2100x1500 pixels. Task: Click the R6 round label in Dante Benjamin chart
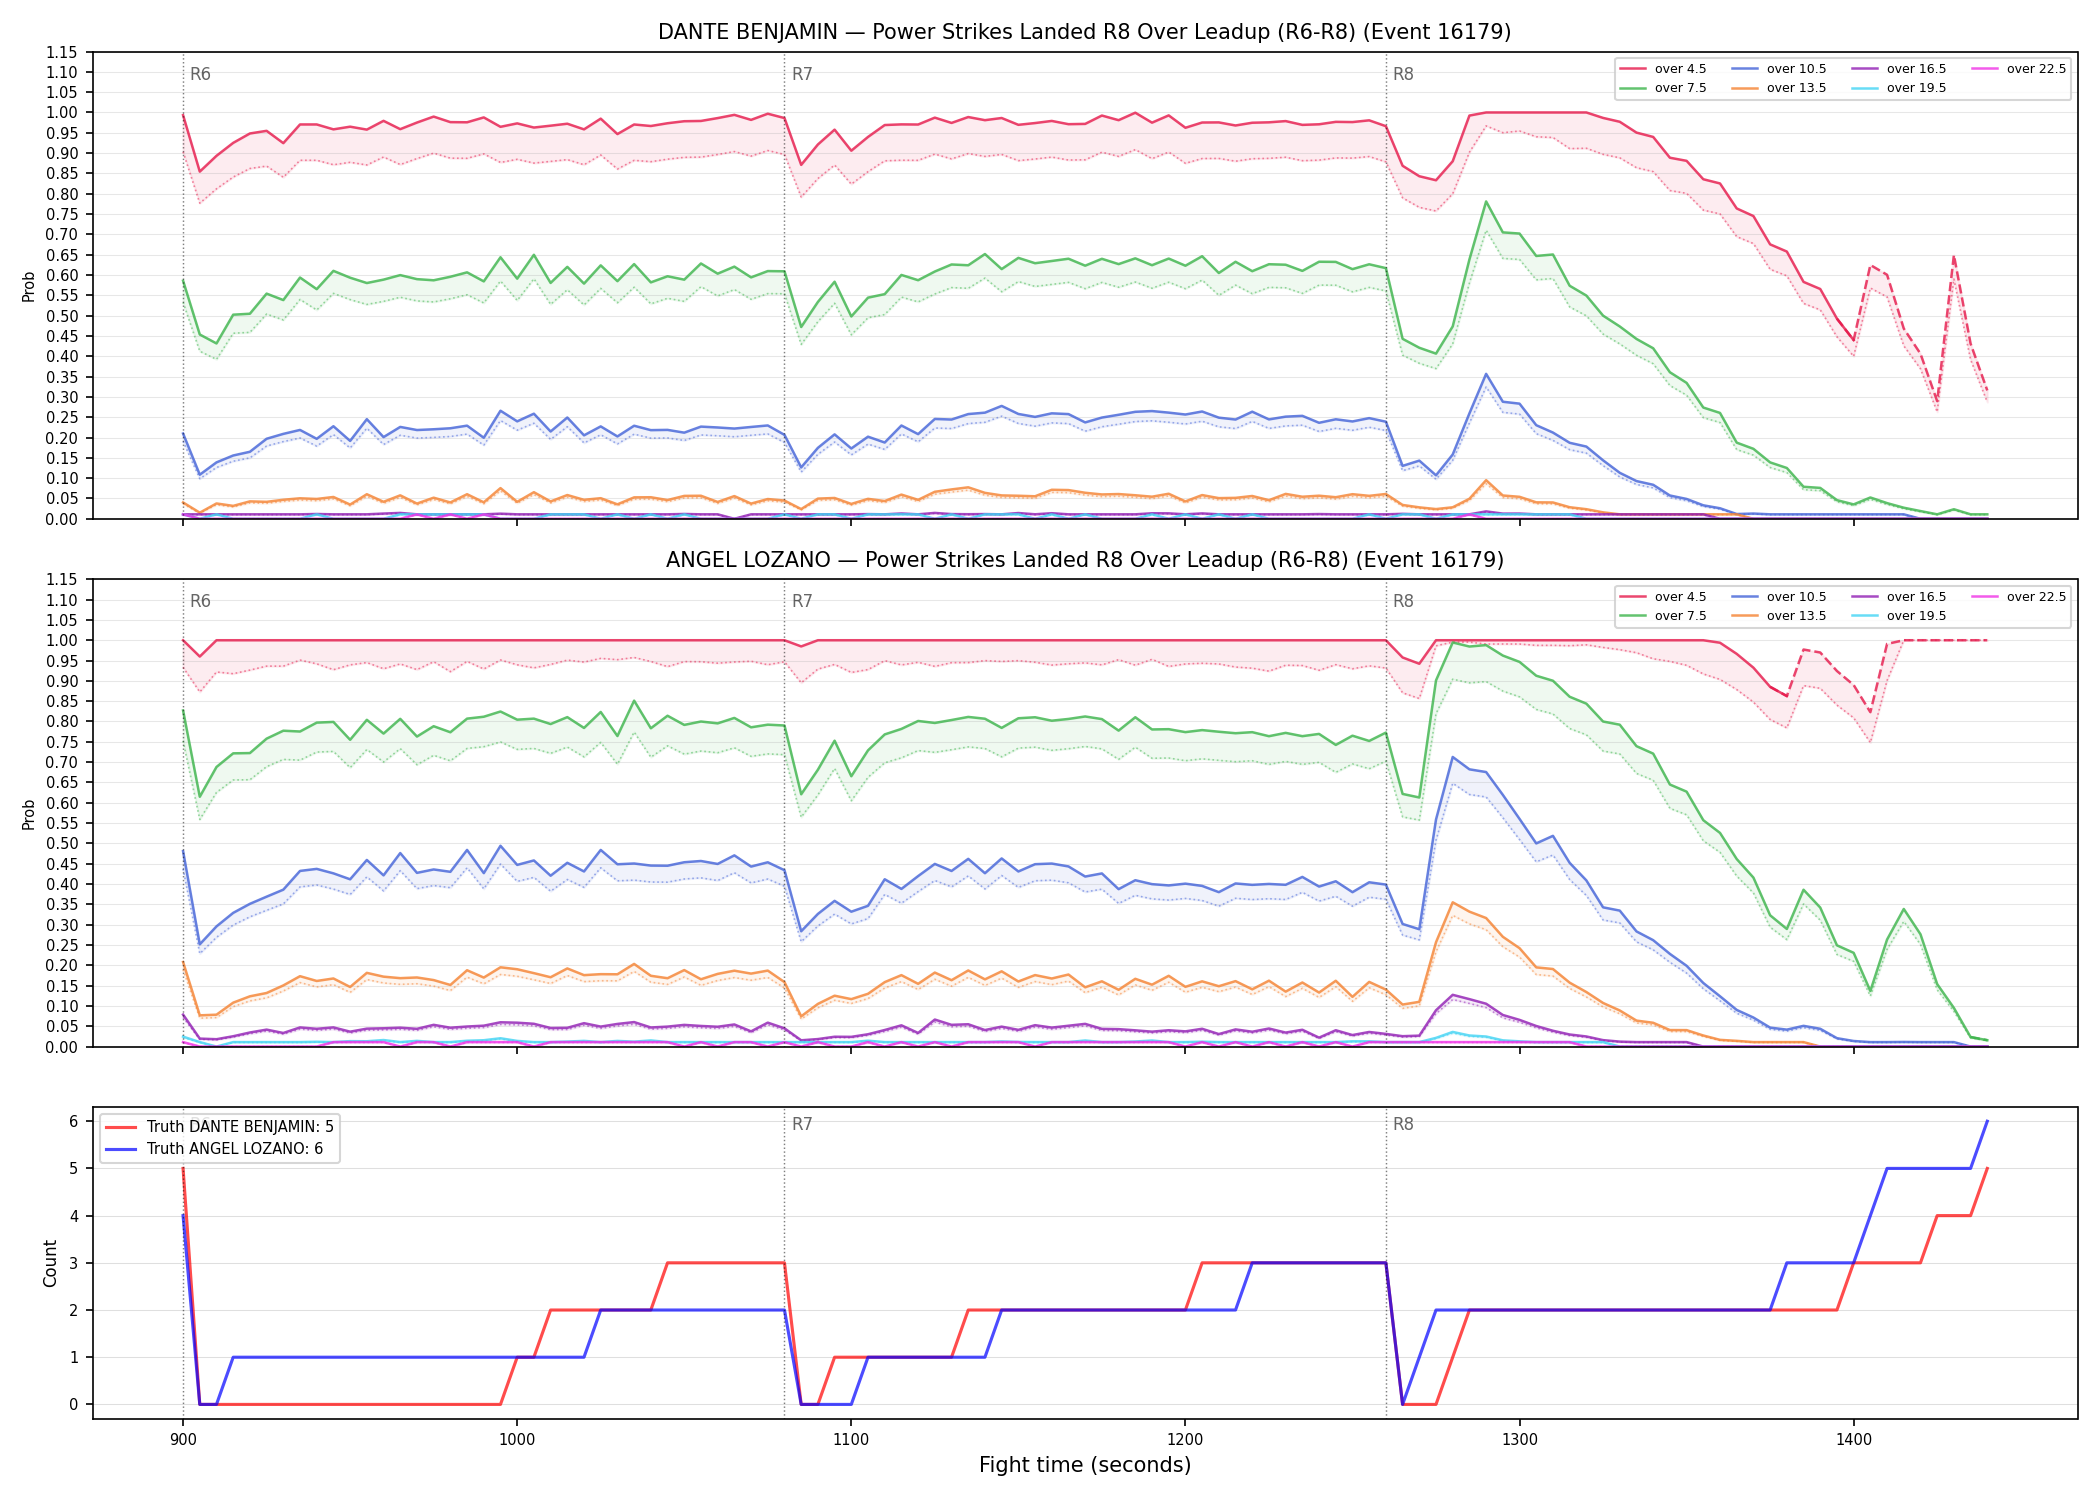[200, 74]
